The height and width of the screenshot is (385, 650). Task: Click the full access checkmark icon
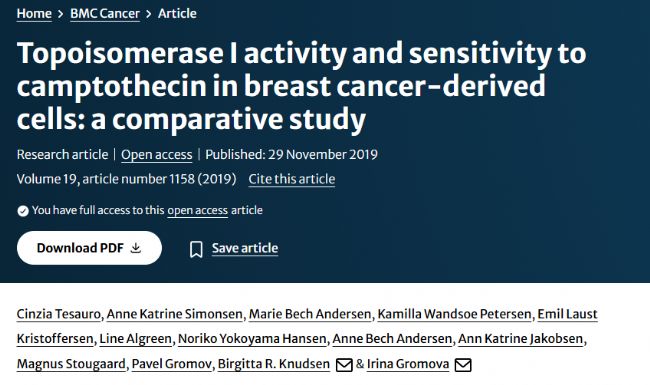(x=23, y=211)
